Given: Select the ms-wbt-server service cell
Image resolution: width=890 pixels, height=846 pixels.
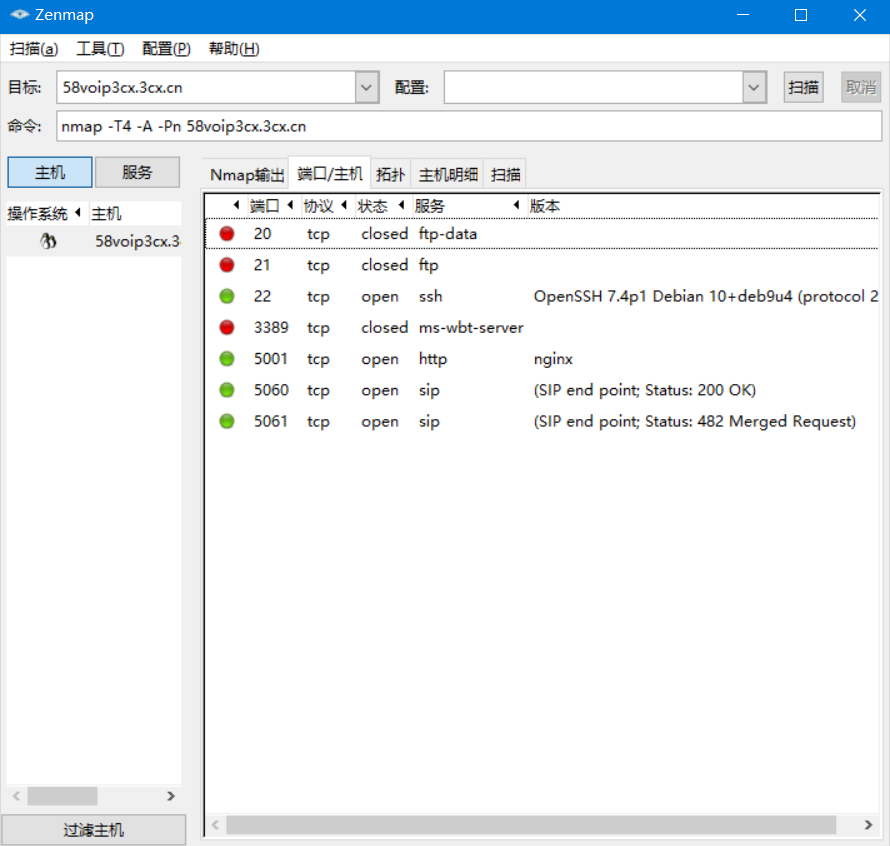Looking at the screenshot, I should click(471, 328).
